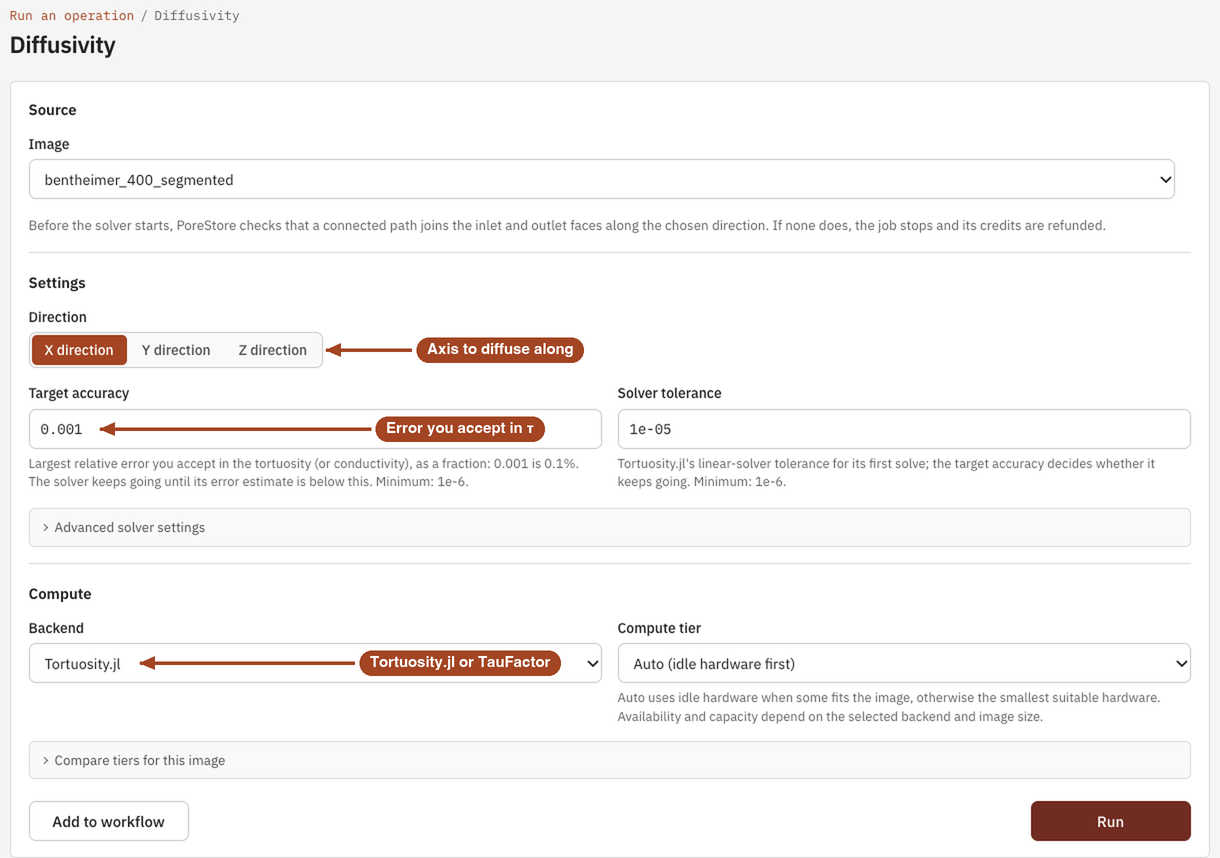Click the Add to workflow button

(109, 822)
